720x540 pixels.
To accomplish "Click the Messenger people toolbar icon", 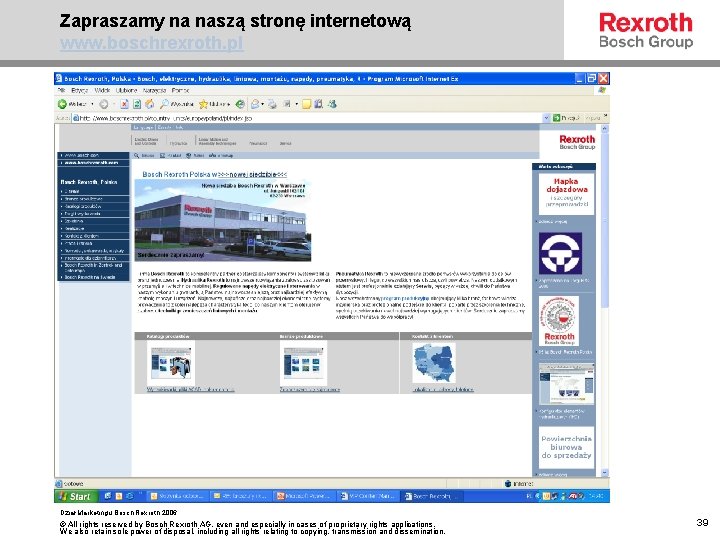I will 332,104.
